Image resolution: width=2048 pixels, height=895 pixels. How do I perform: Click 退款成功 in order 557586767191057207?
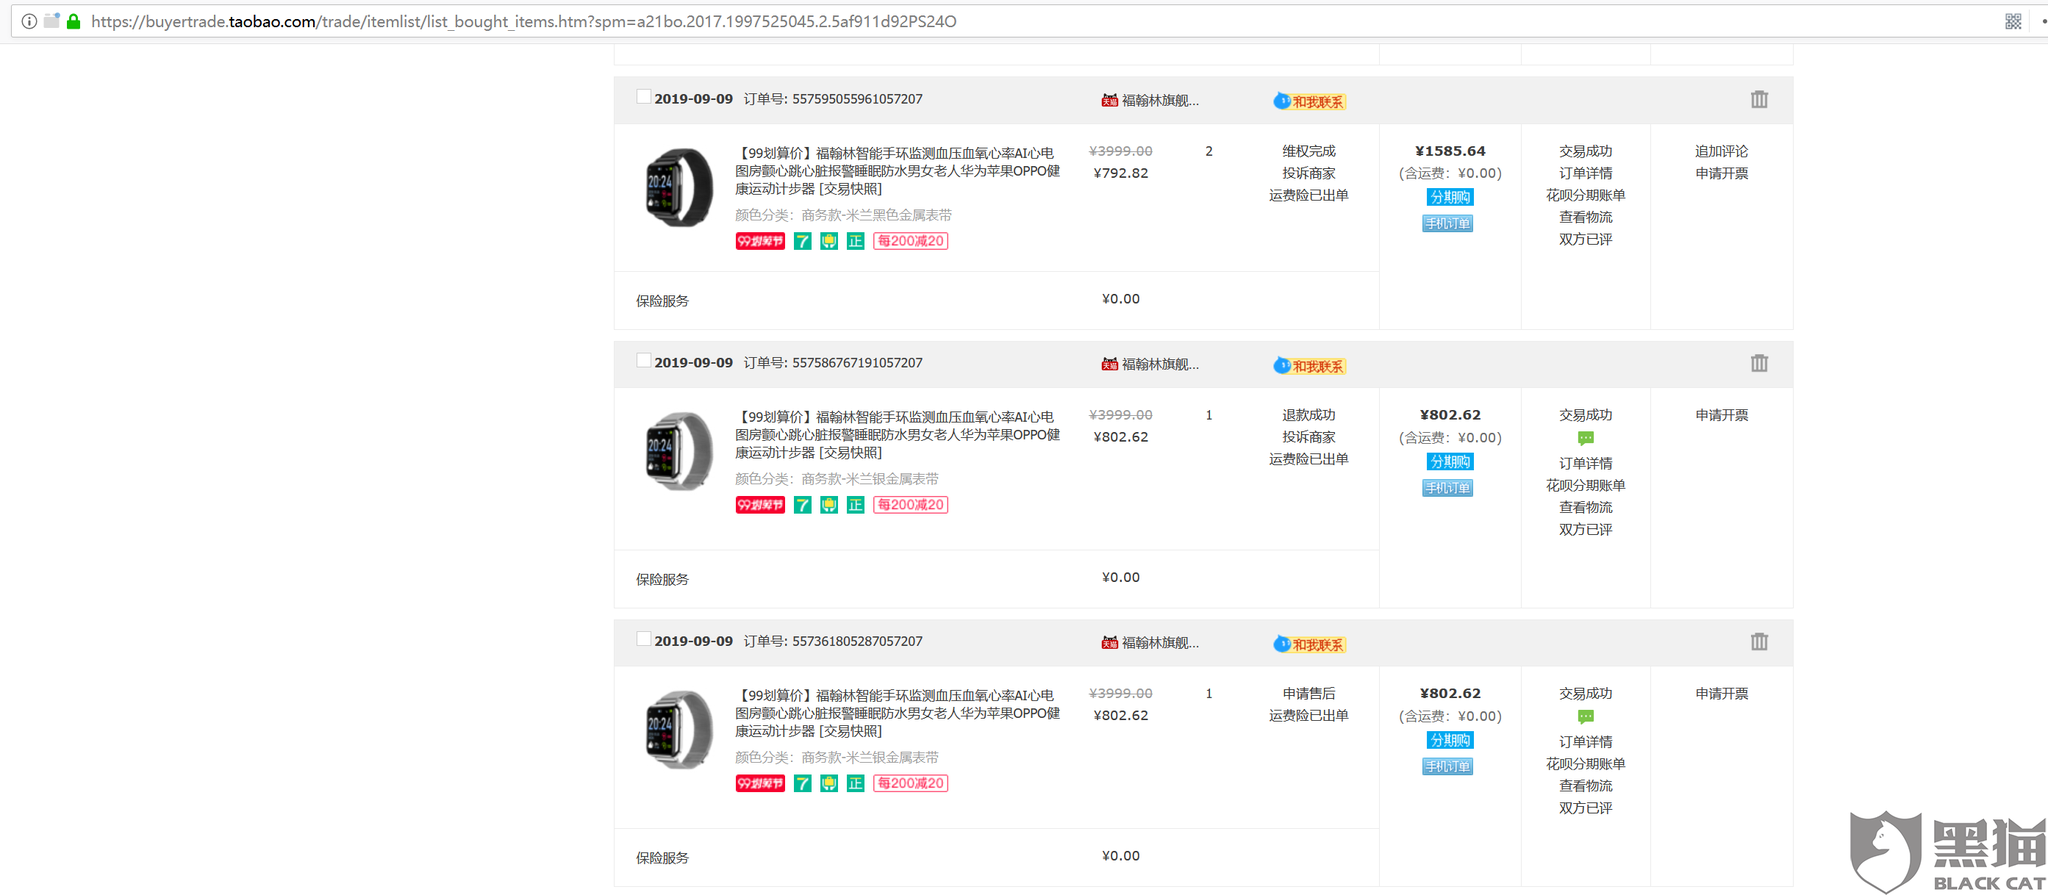1309,415
